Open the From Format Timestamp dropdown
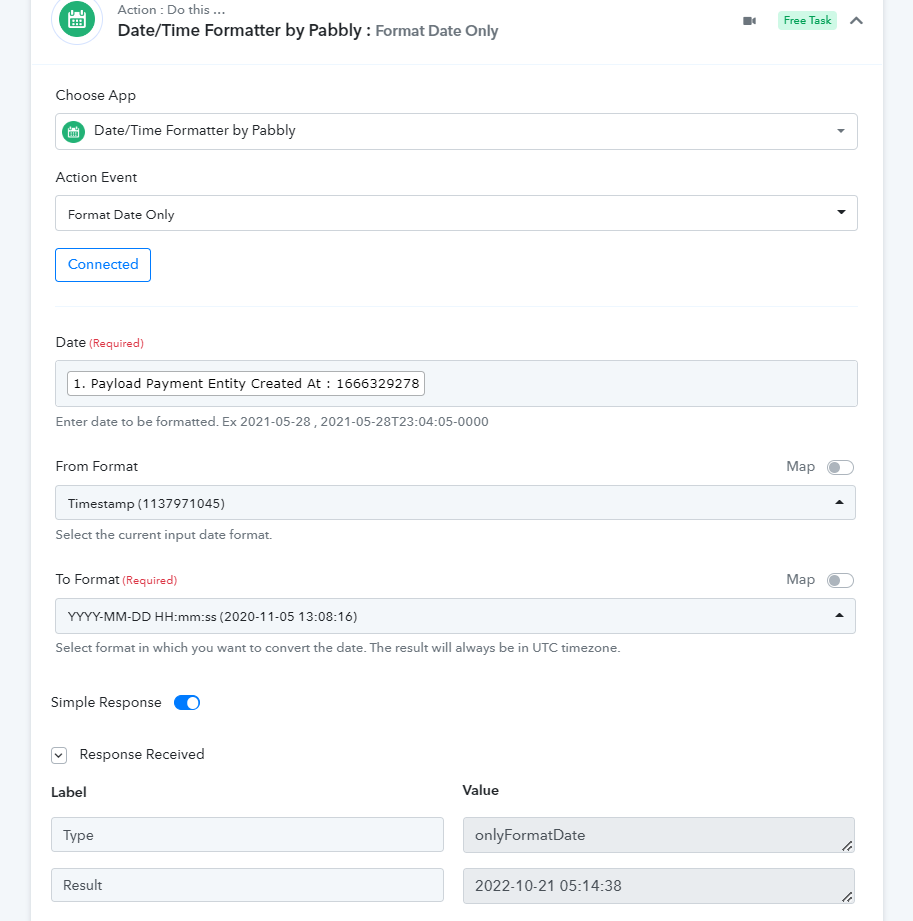The width and height of the screenshot is (913, 921). click(455, 503)
